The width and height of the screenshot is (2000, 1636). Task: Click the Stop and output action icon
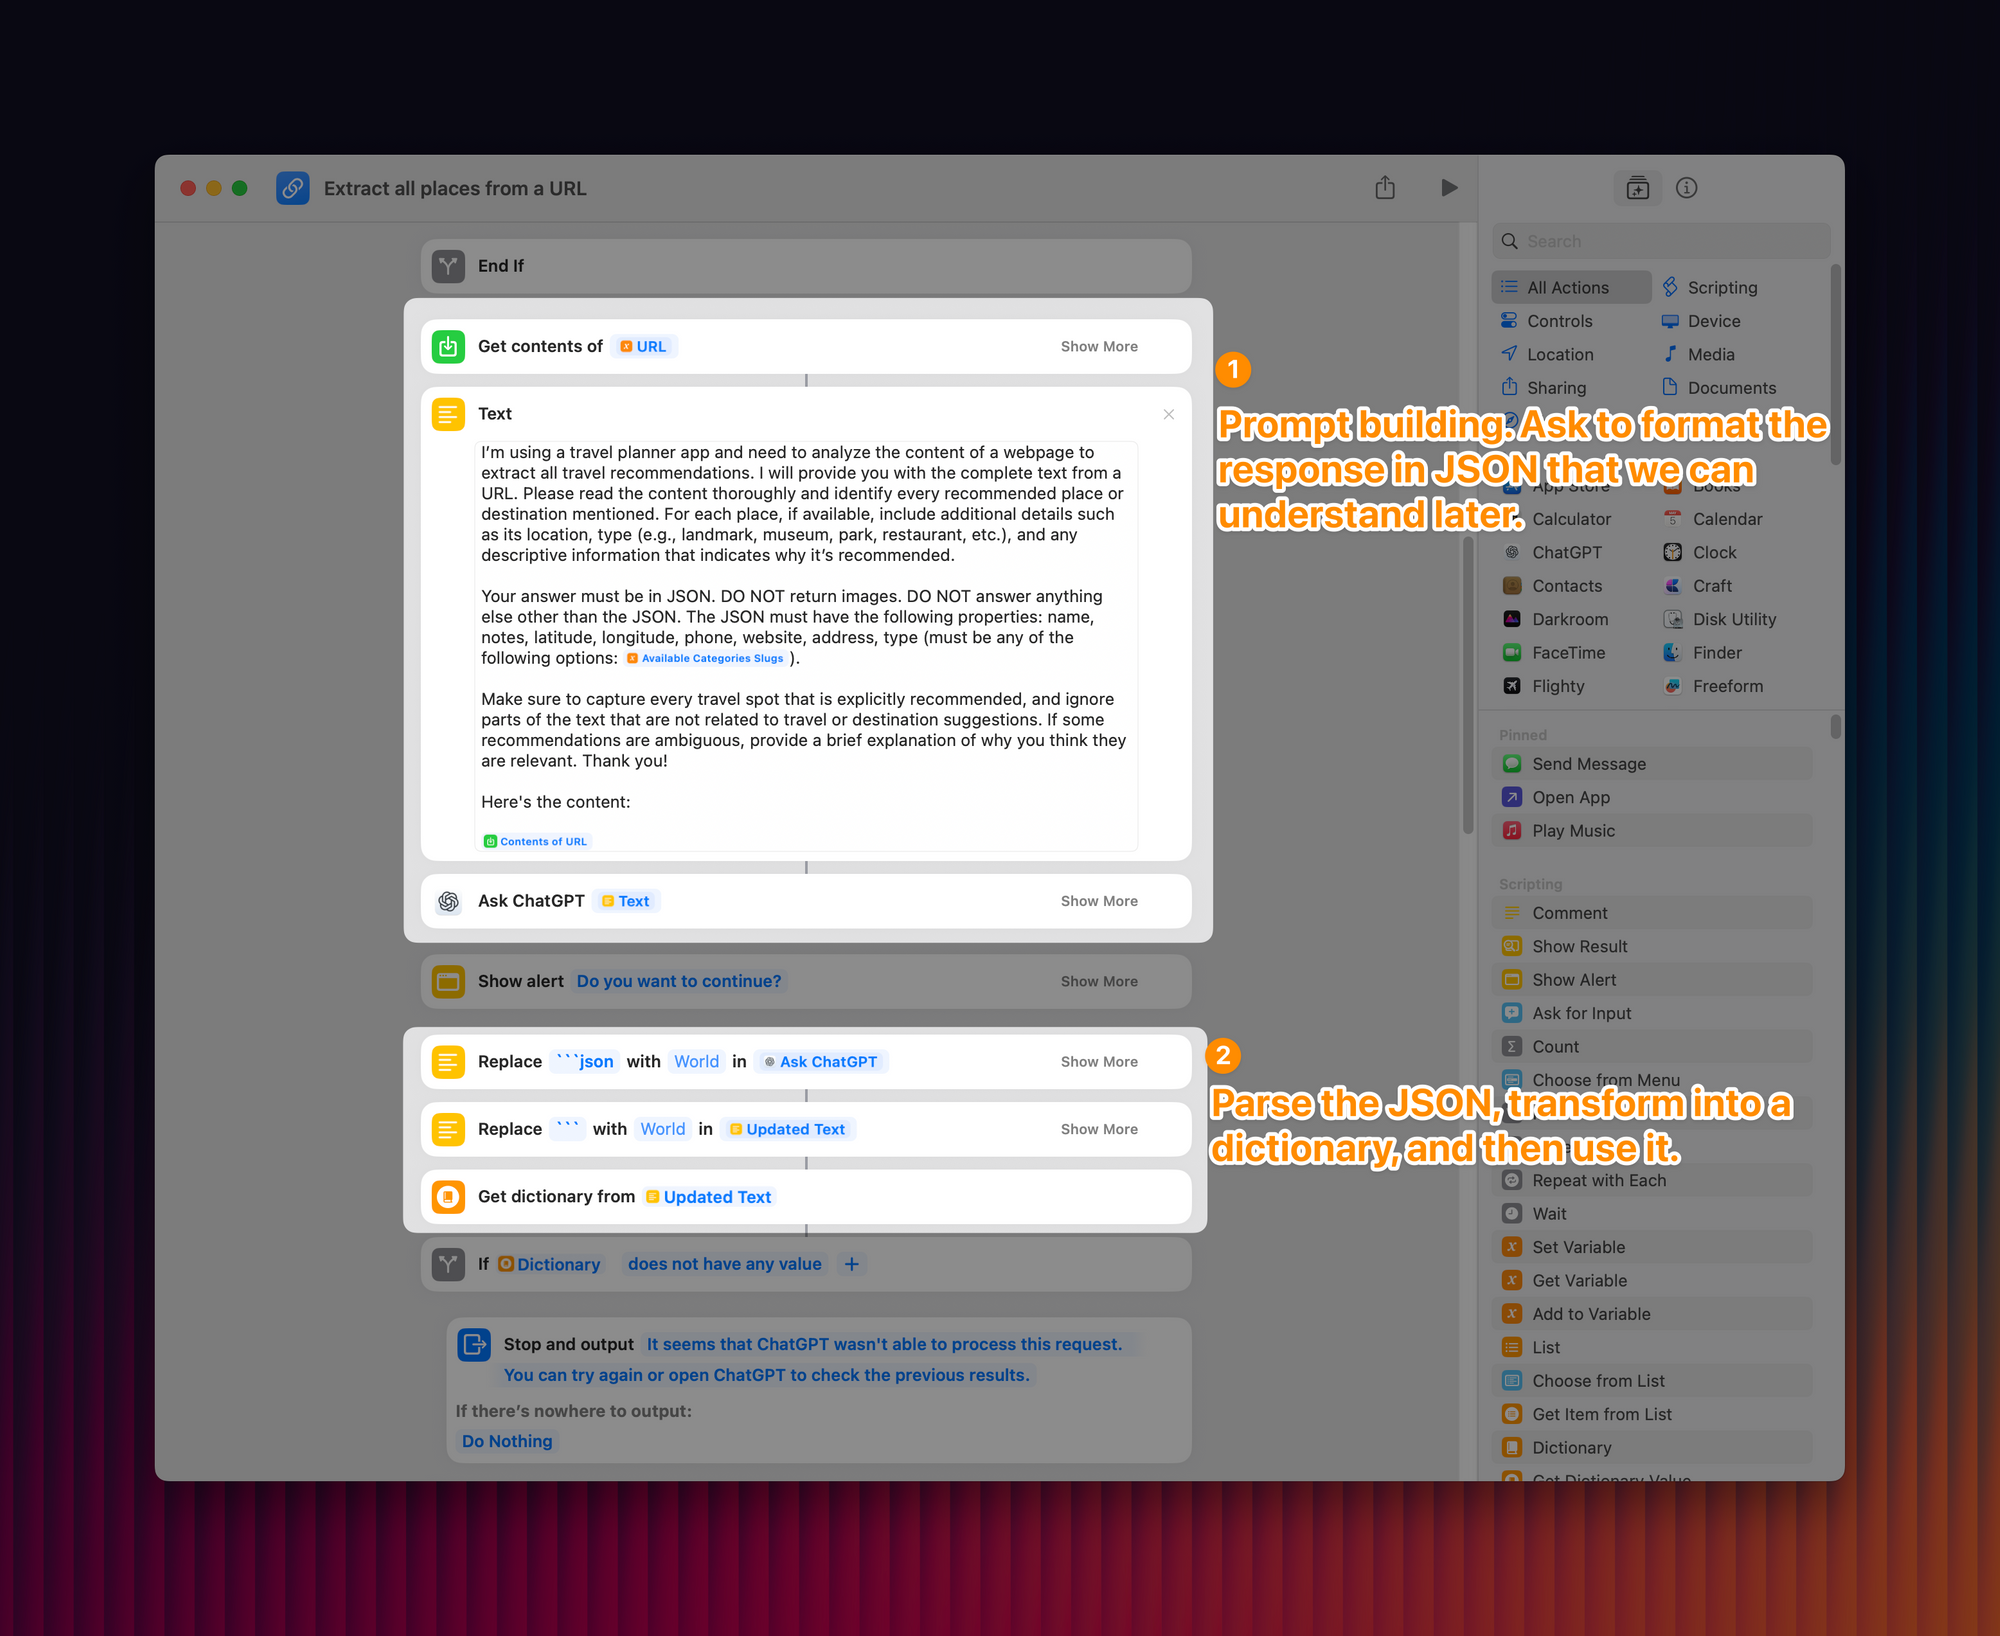tap(474, 1345)
